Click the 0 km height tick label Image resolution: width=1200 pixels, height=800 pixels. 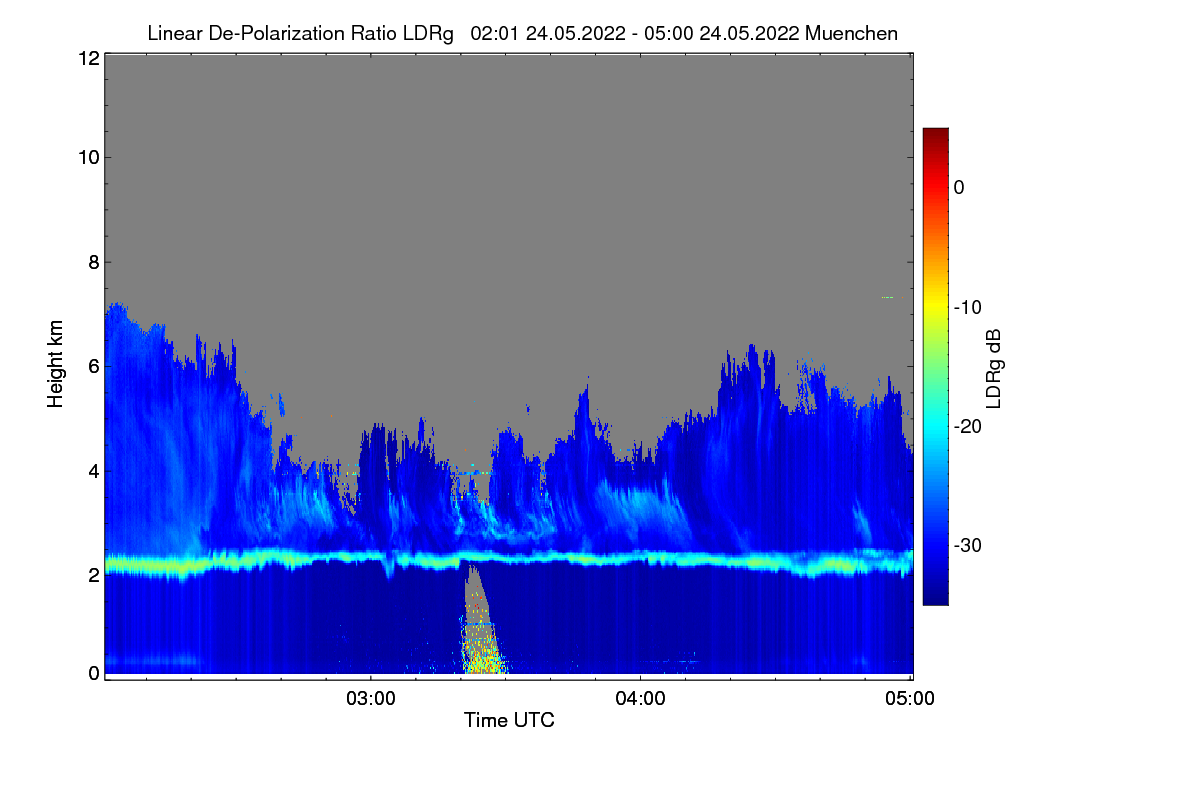click(94, 673)
